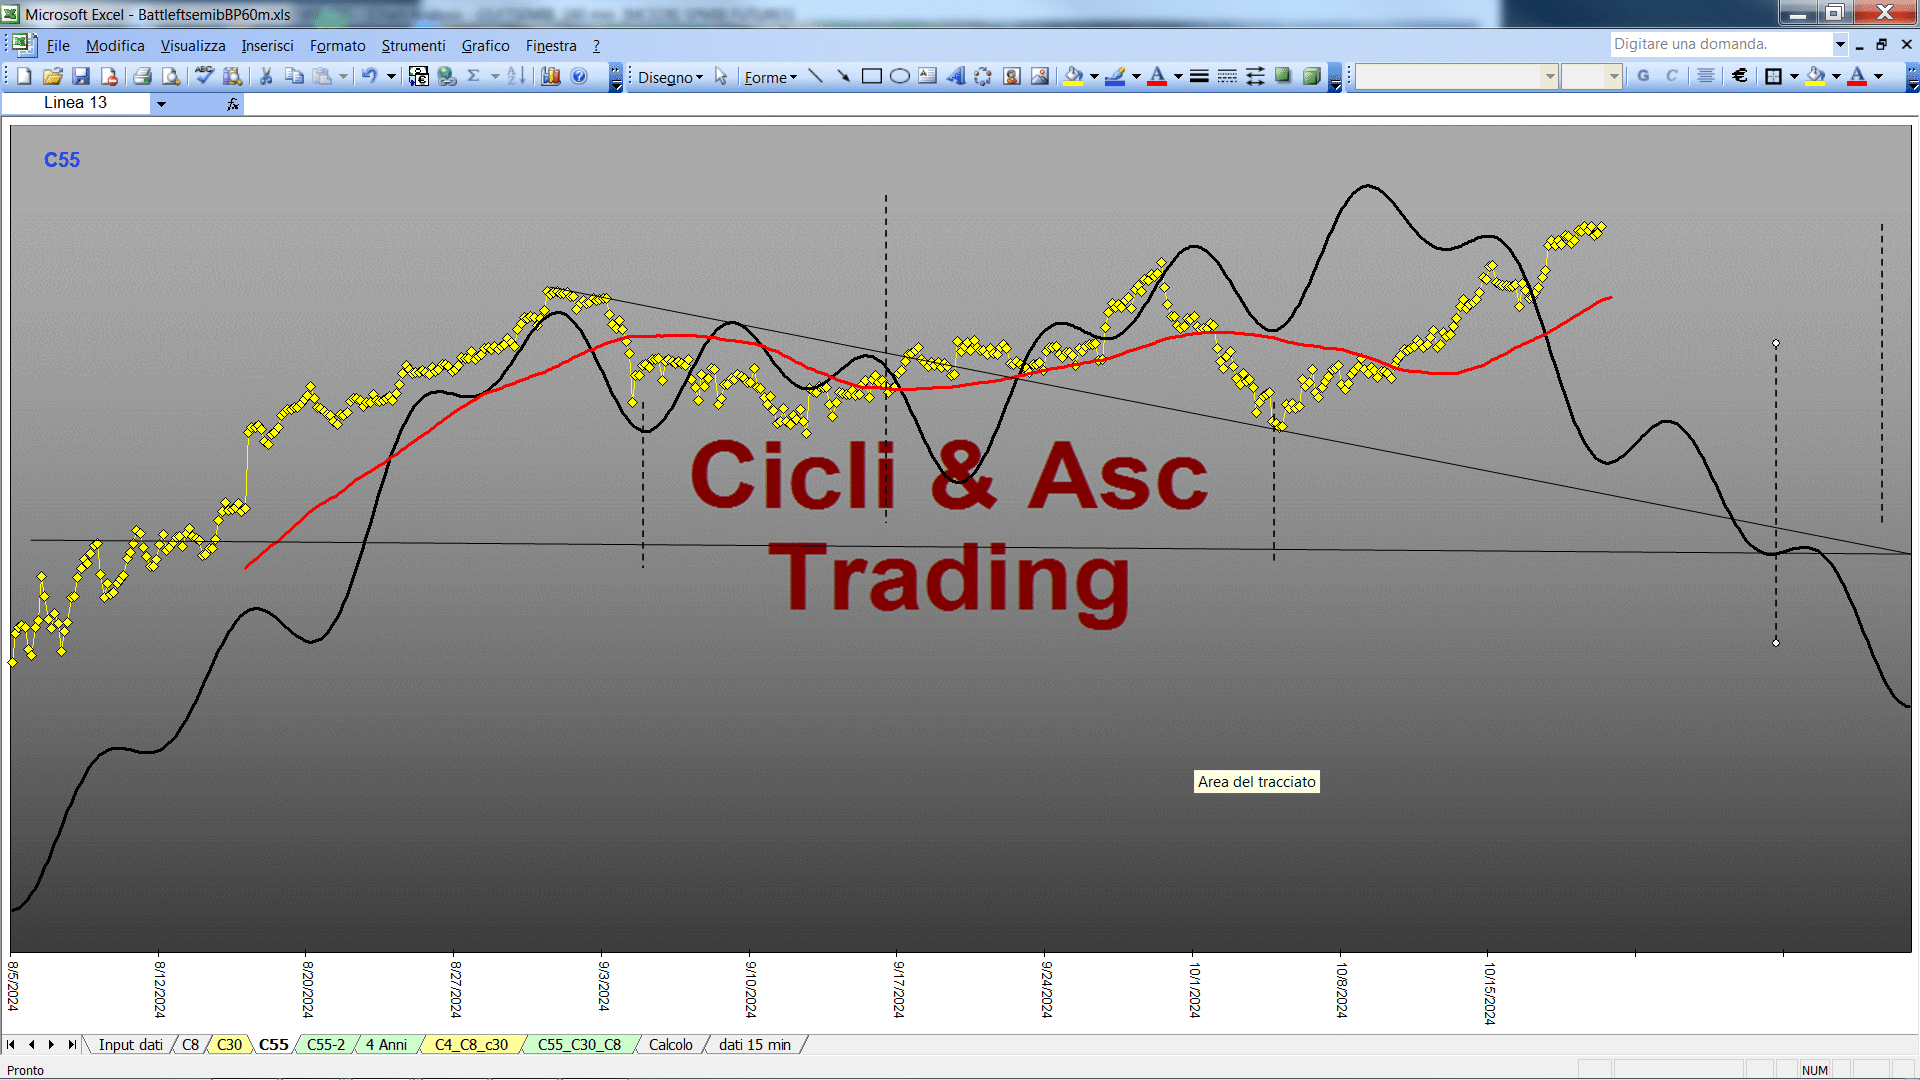Go to the last sheet tab arrow

[71, 1044]
